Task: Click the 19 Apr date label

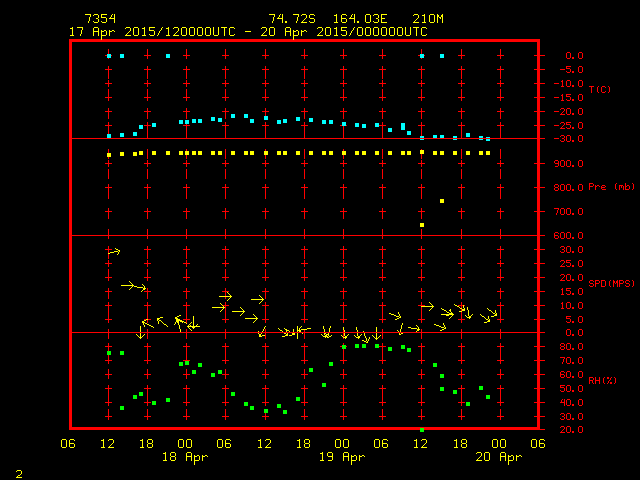Action: coord(342,457)
